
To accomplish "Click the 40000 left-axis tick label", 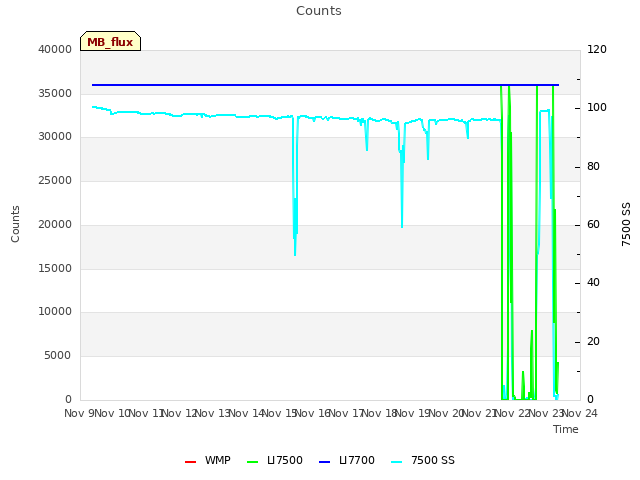I will 55,49.
